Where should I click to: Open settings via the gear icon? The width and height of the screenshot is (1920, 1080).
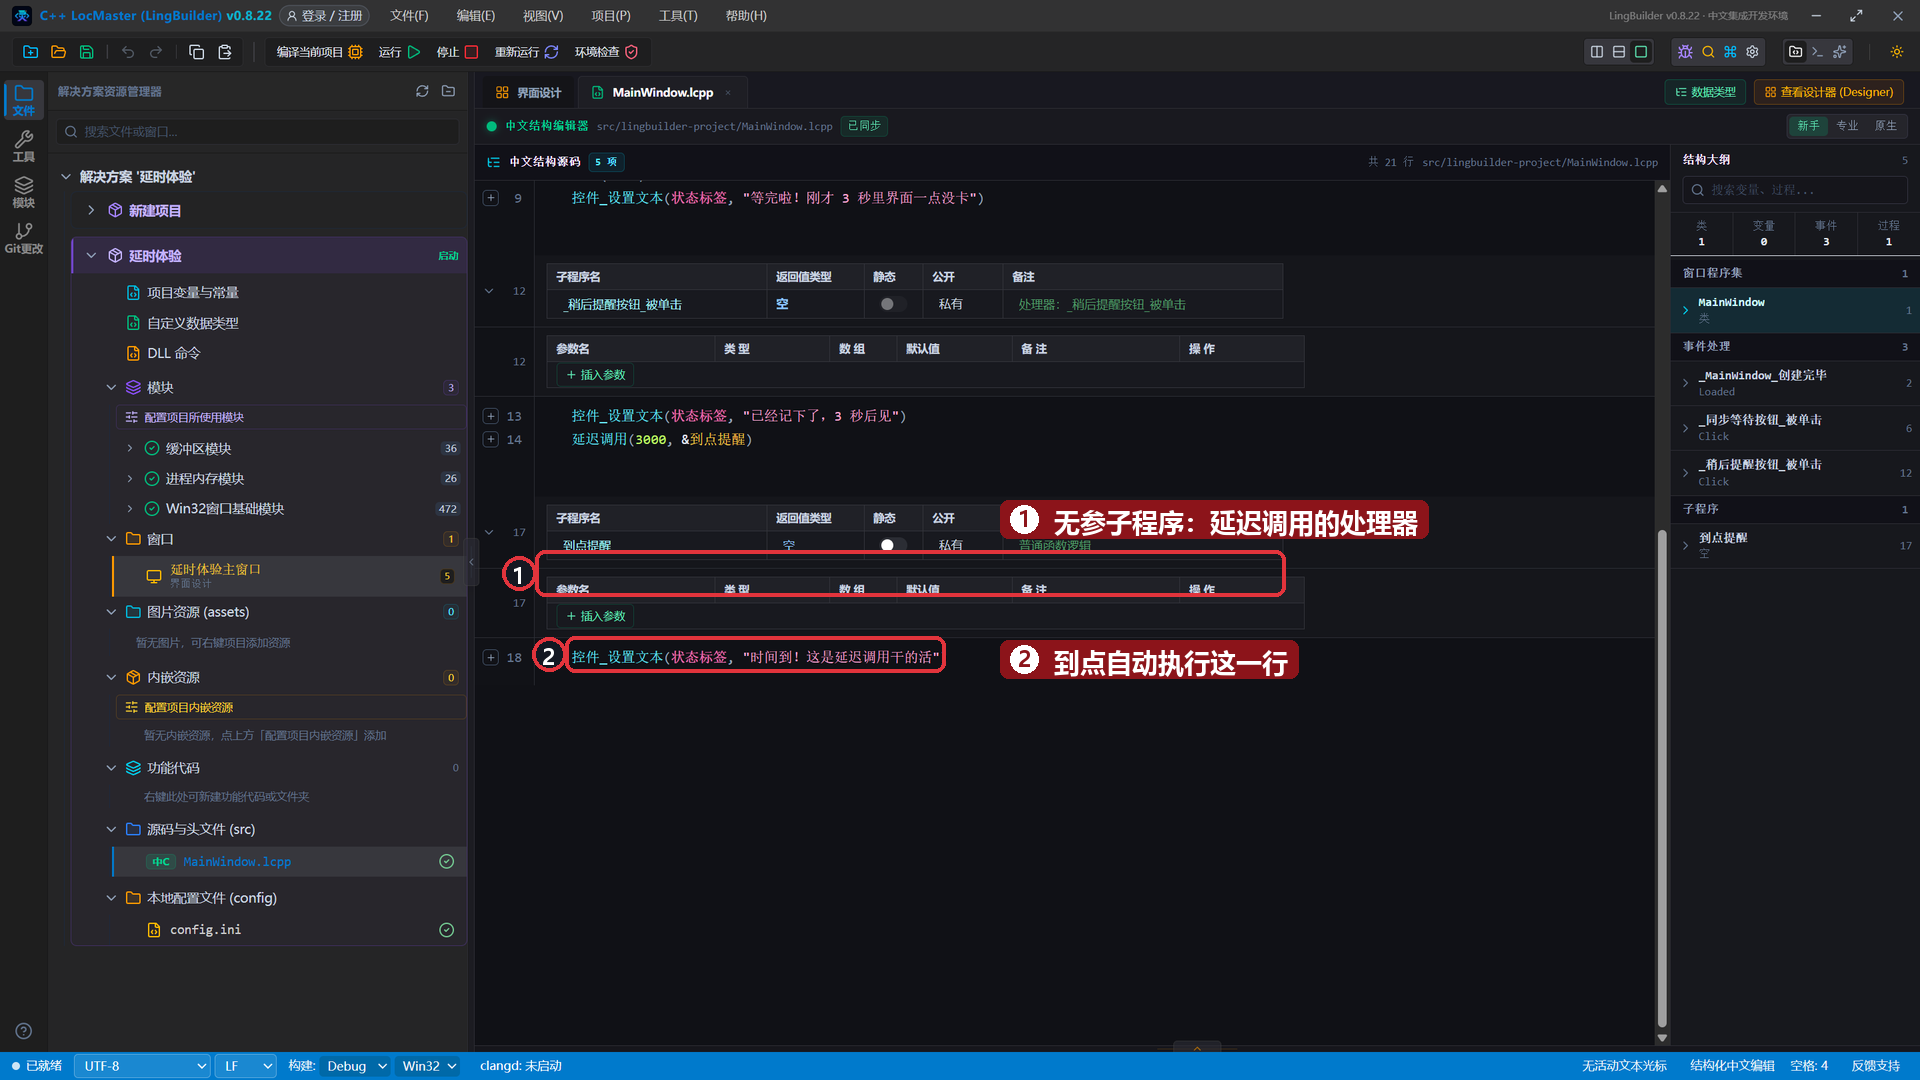[x=1752, y=52]
